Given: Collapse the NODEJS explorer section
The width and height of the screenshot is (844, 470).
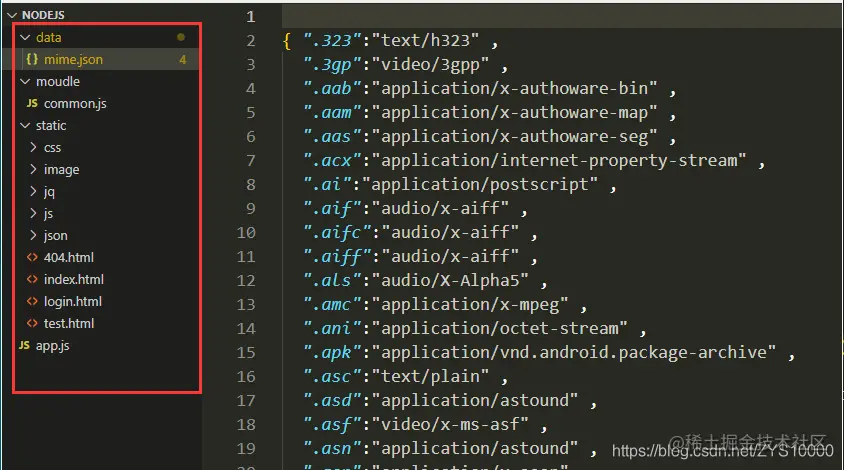Looking at the screenshot, I should [x=12, y=15].
